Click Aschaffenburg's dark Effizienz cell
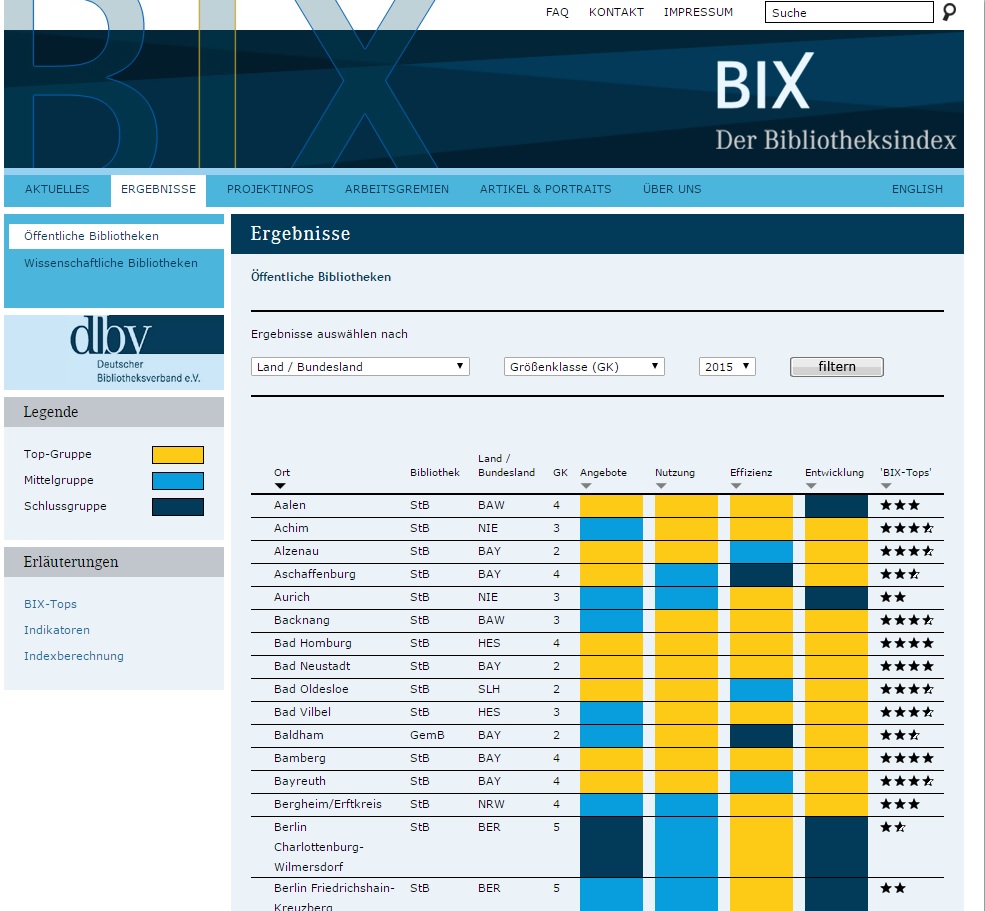 [761, 575]
